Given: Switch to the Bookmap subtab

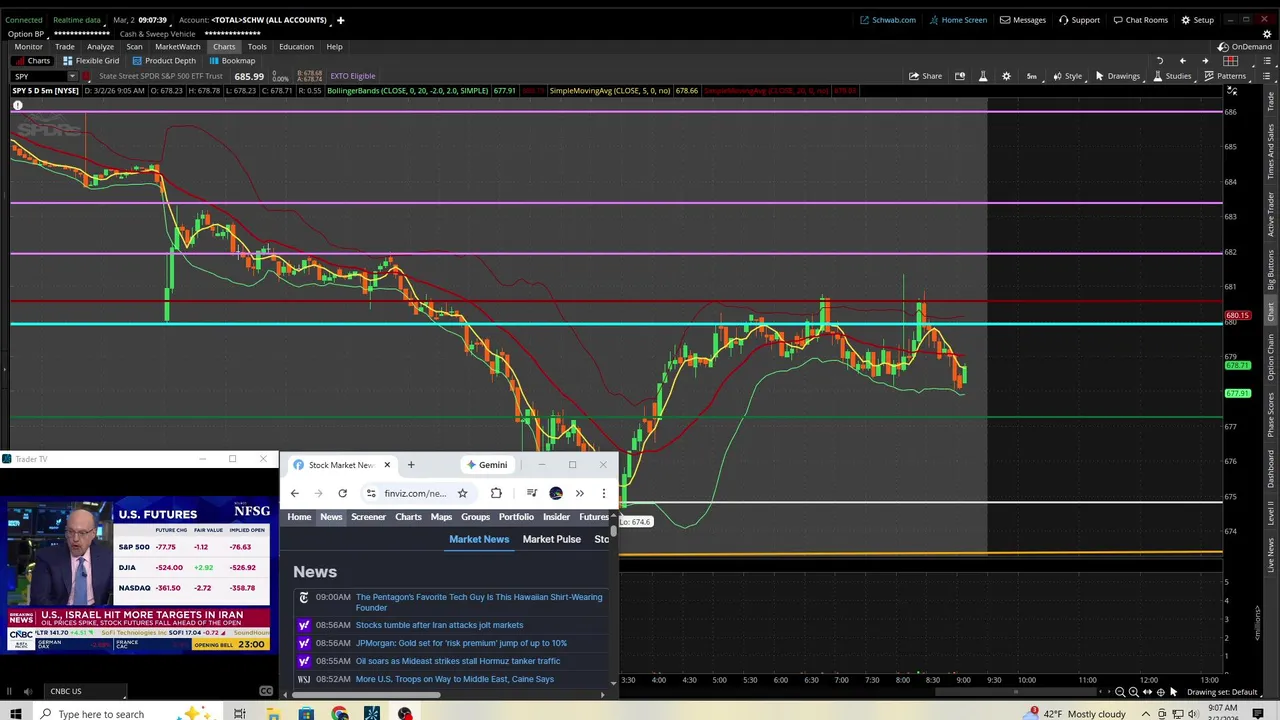Looking at the screenshot, I should [x=232, y=61].
